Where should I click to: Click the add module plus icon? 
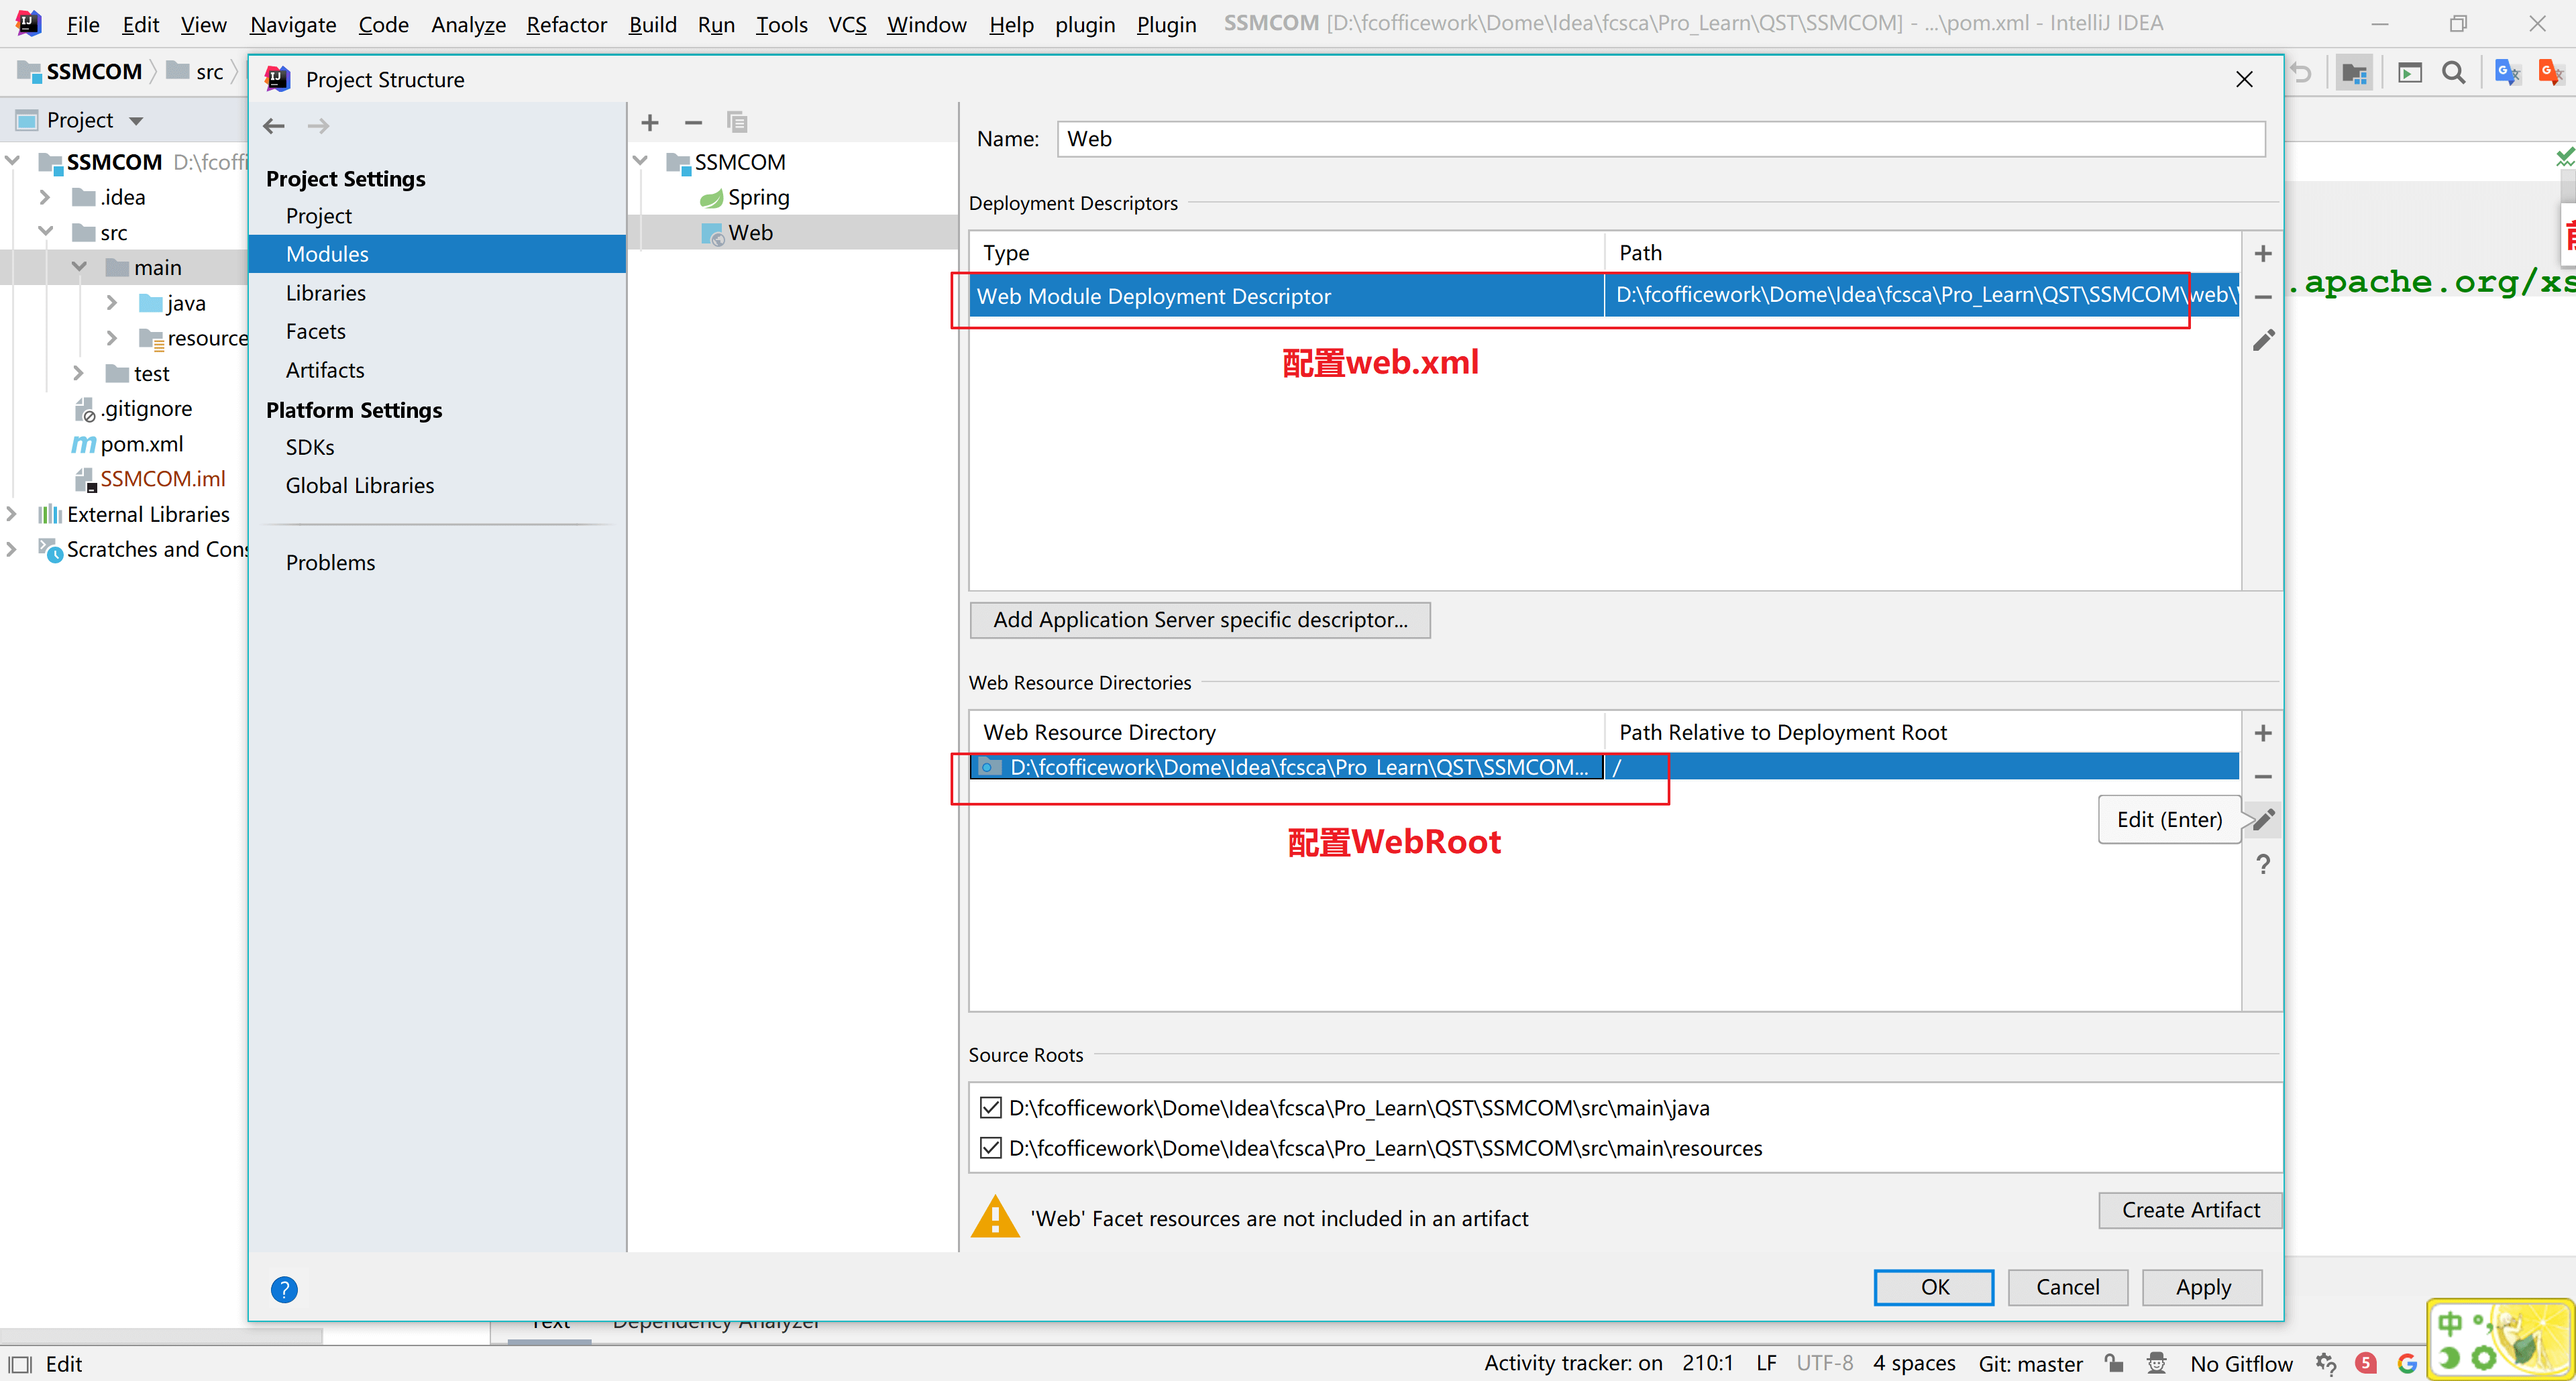(x=650, y=123)
